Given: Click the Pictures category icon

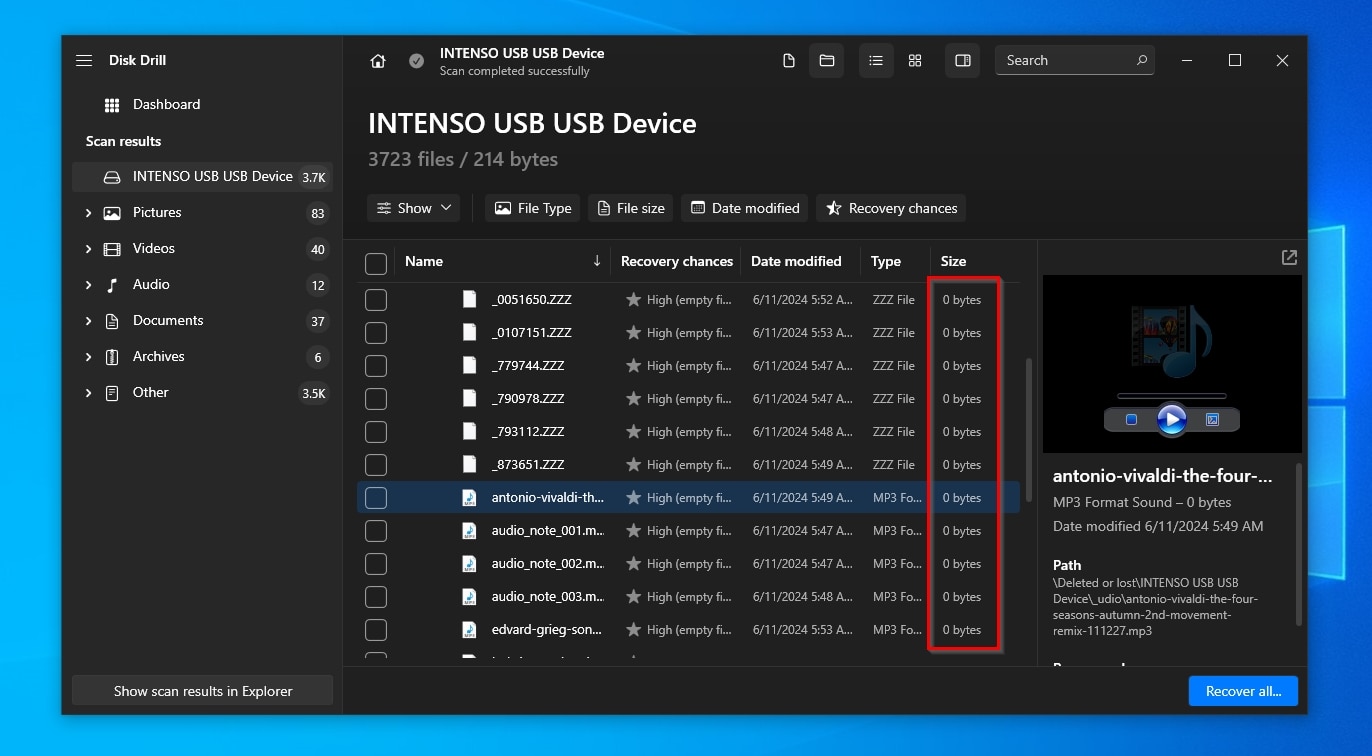Looking at the screenshot, I should click(x=112, y=213).
